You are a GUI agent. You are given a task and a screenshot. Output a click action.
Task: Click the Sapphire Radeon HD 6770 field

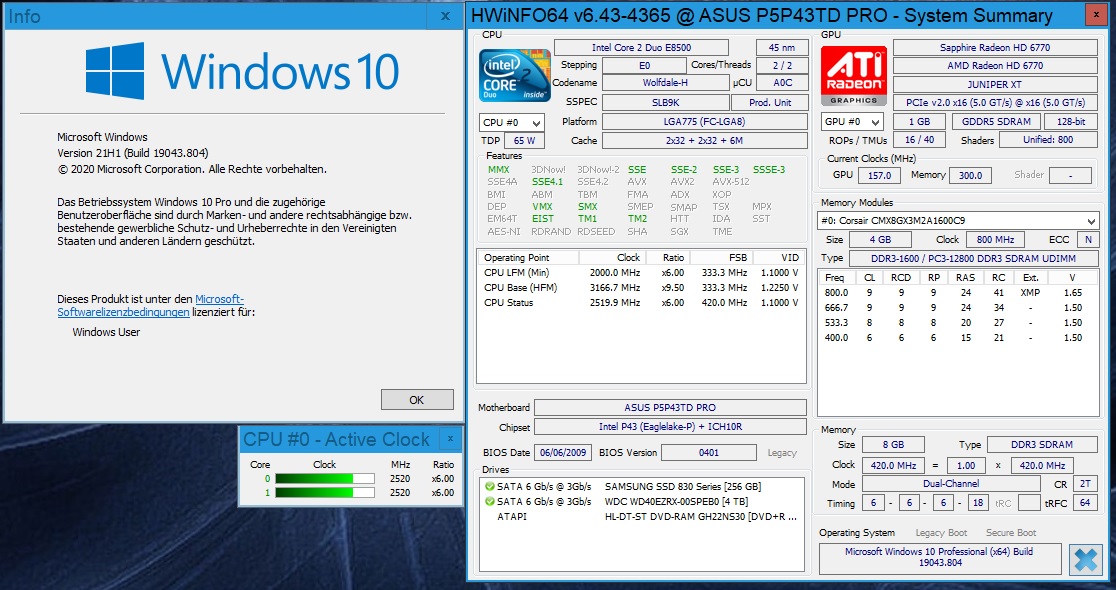(995, 48)
